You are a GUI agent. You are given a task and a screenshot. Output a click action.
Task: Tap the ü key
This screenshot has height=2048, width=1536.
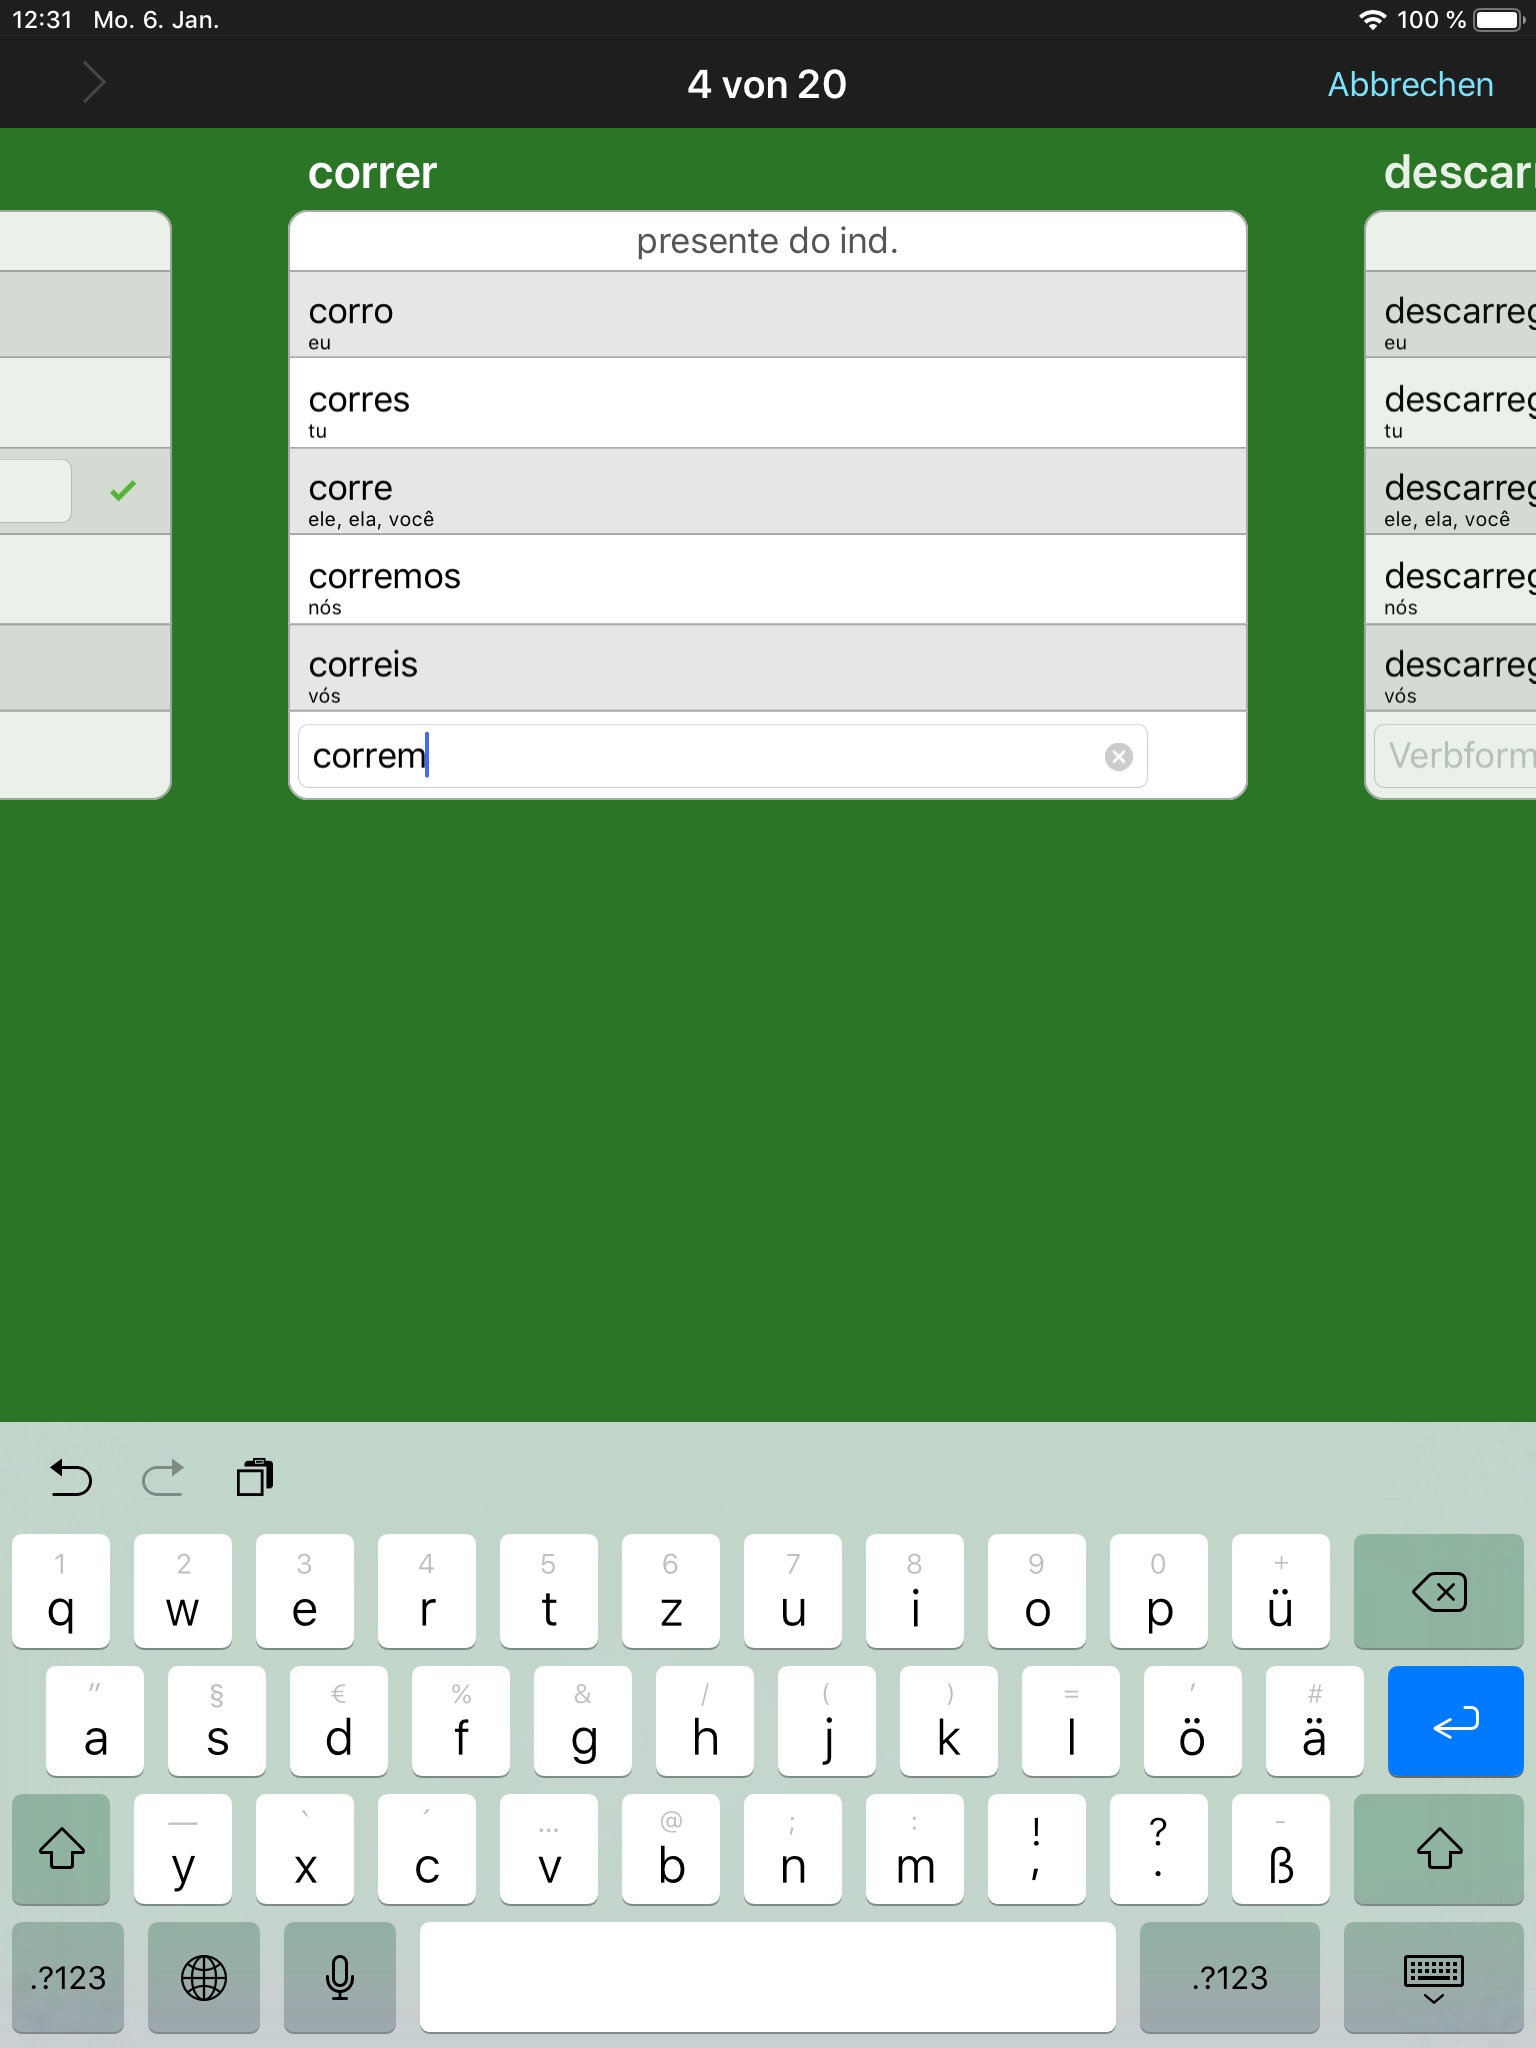(x=1281, y=1591)
